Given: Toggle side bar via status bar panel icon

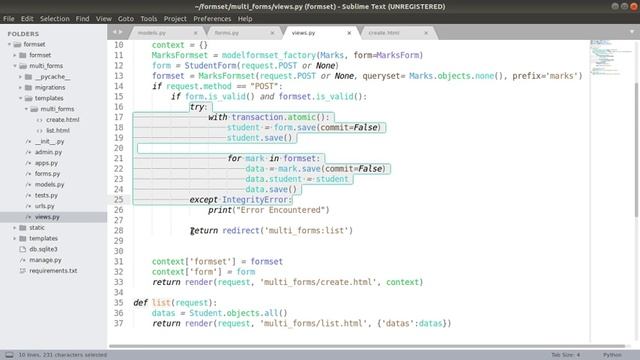Looking at the screenshot, I should click(x=9, y=355).
